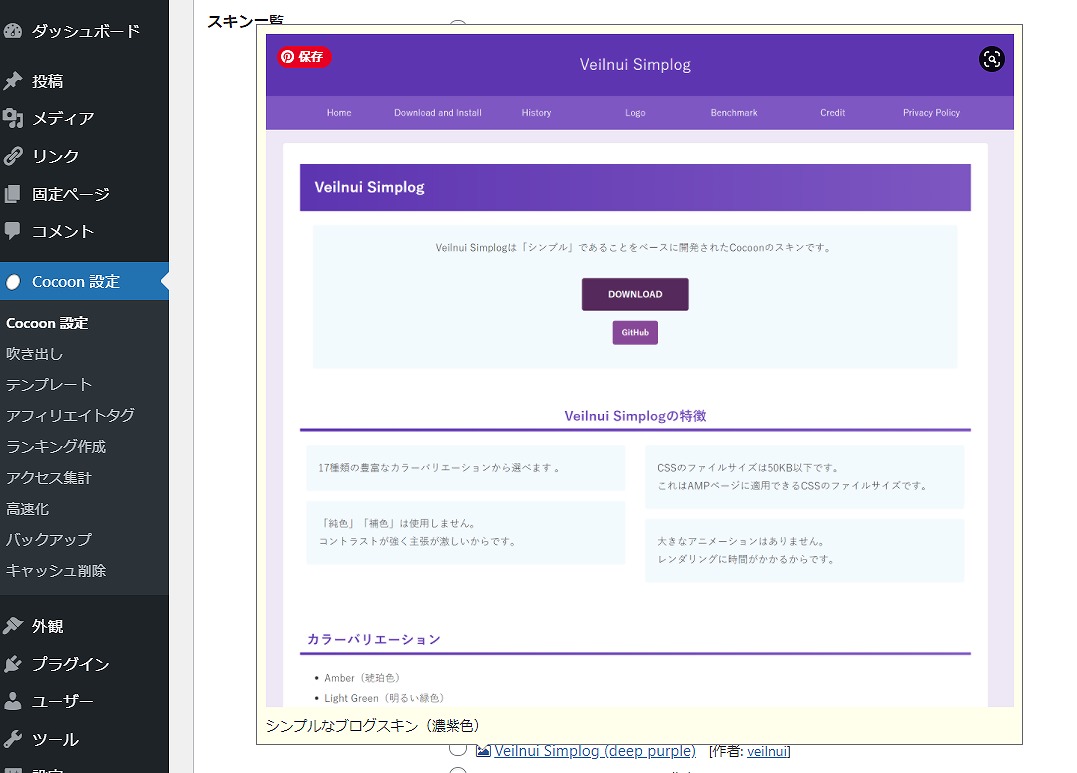Open ダッシュボード menu item

click(x=86, y=31)
